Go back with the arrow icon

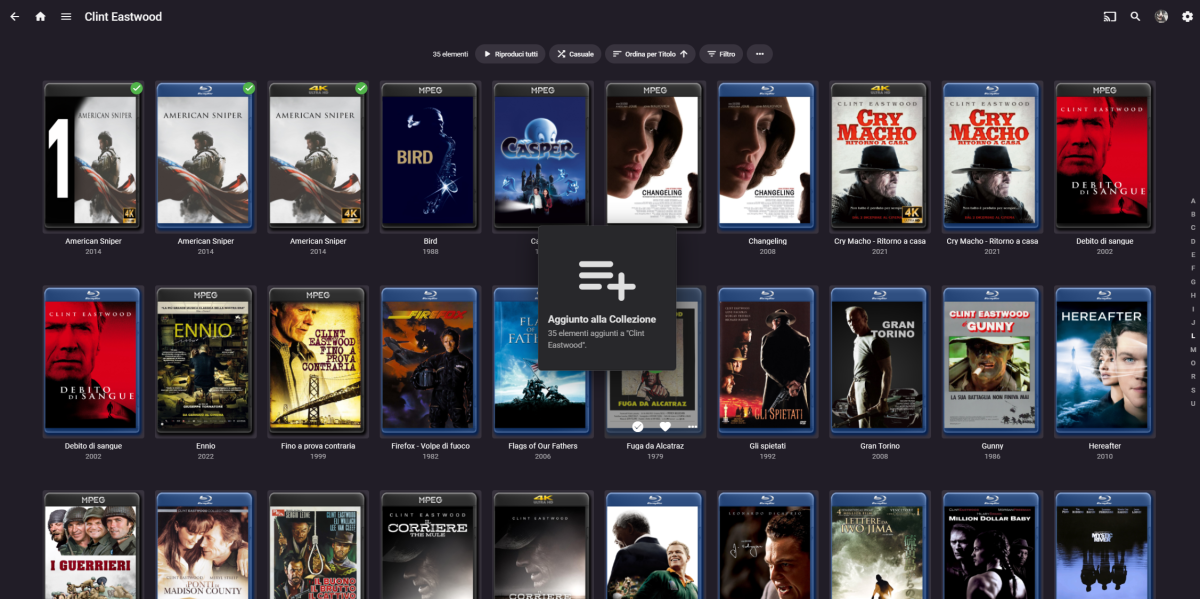(x=14, y=17)
